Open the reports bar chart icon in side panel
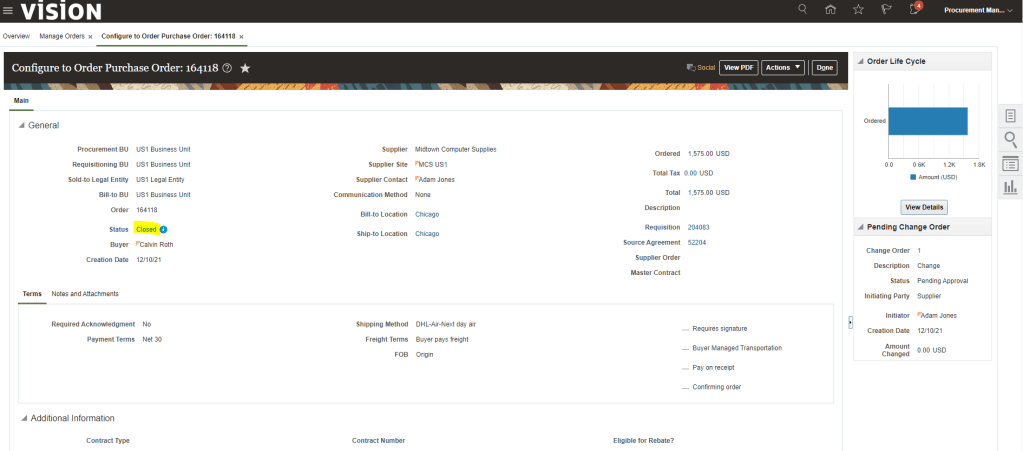The width and height of the screenshot is (1023, 451). tap(1010, 187)
